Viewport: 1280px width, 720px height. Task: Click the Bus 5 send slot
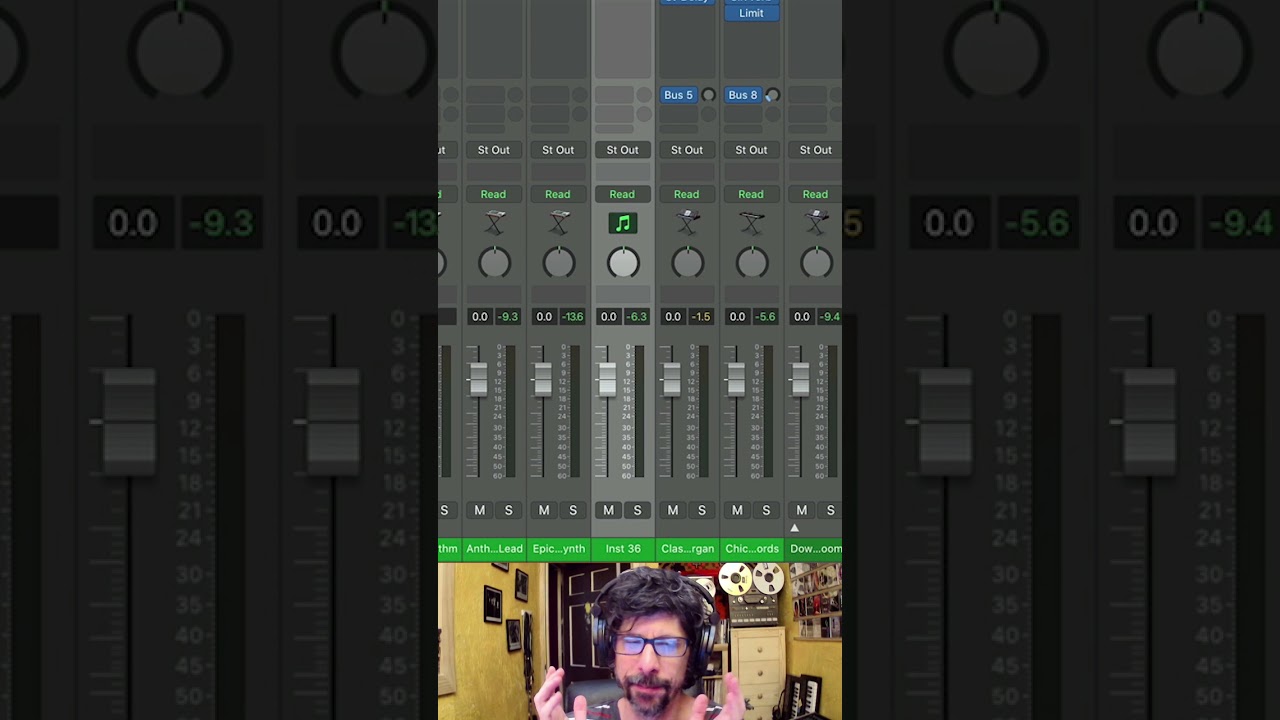click(678, 95)
